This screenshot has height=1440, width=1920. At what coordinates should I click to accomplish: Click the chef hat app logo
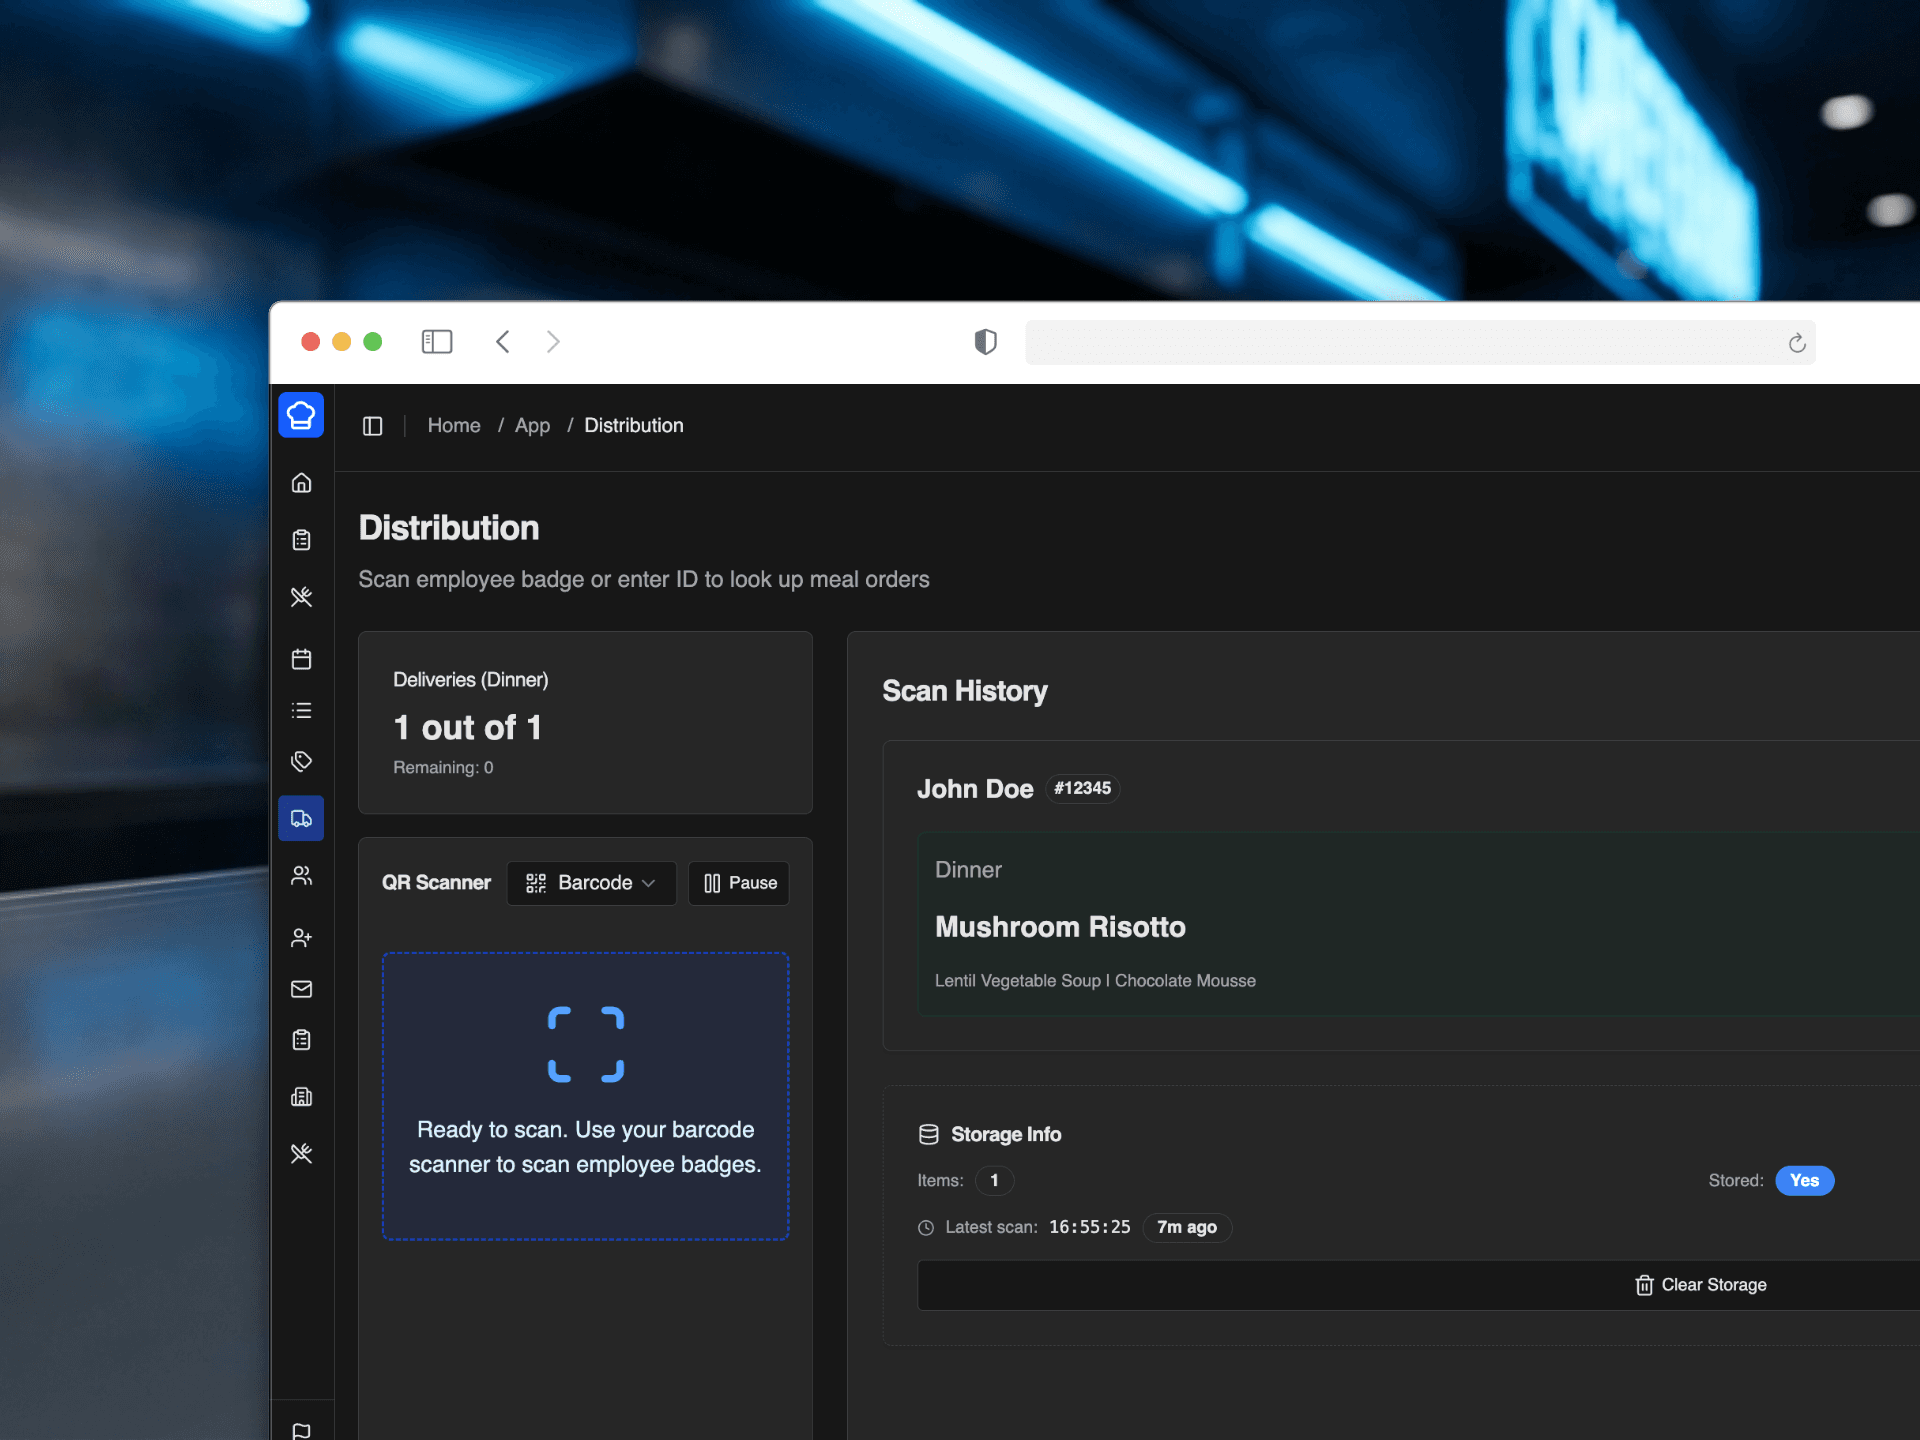(x=301, y=415)
